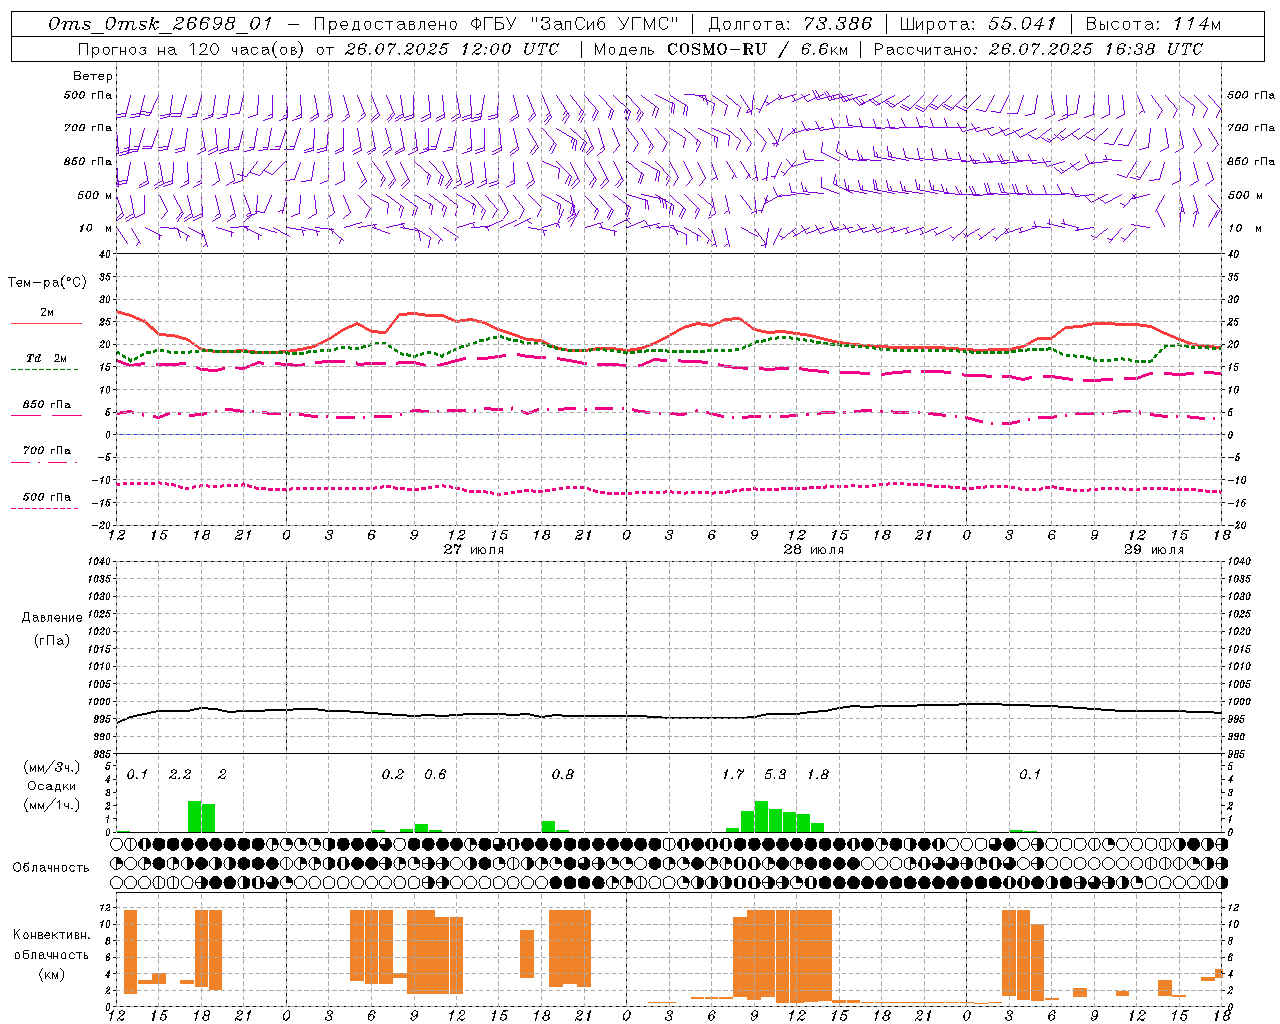Click the tallest green precipitation bar under 5.3
Viewport: 1280px width, 1024px height.
pyautogui.click(x=761, y=817)
